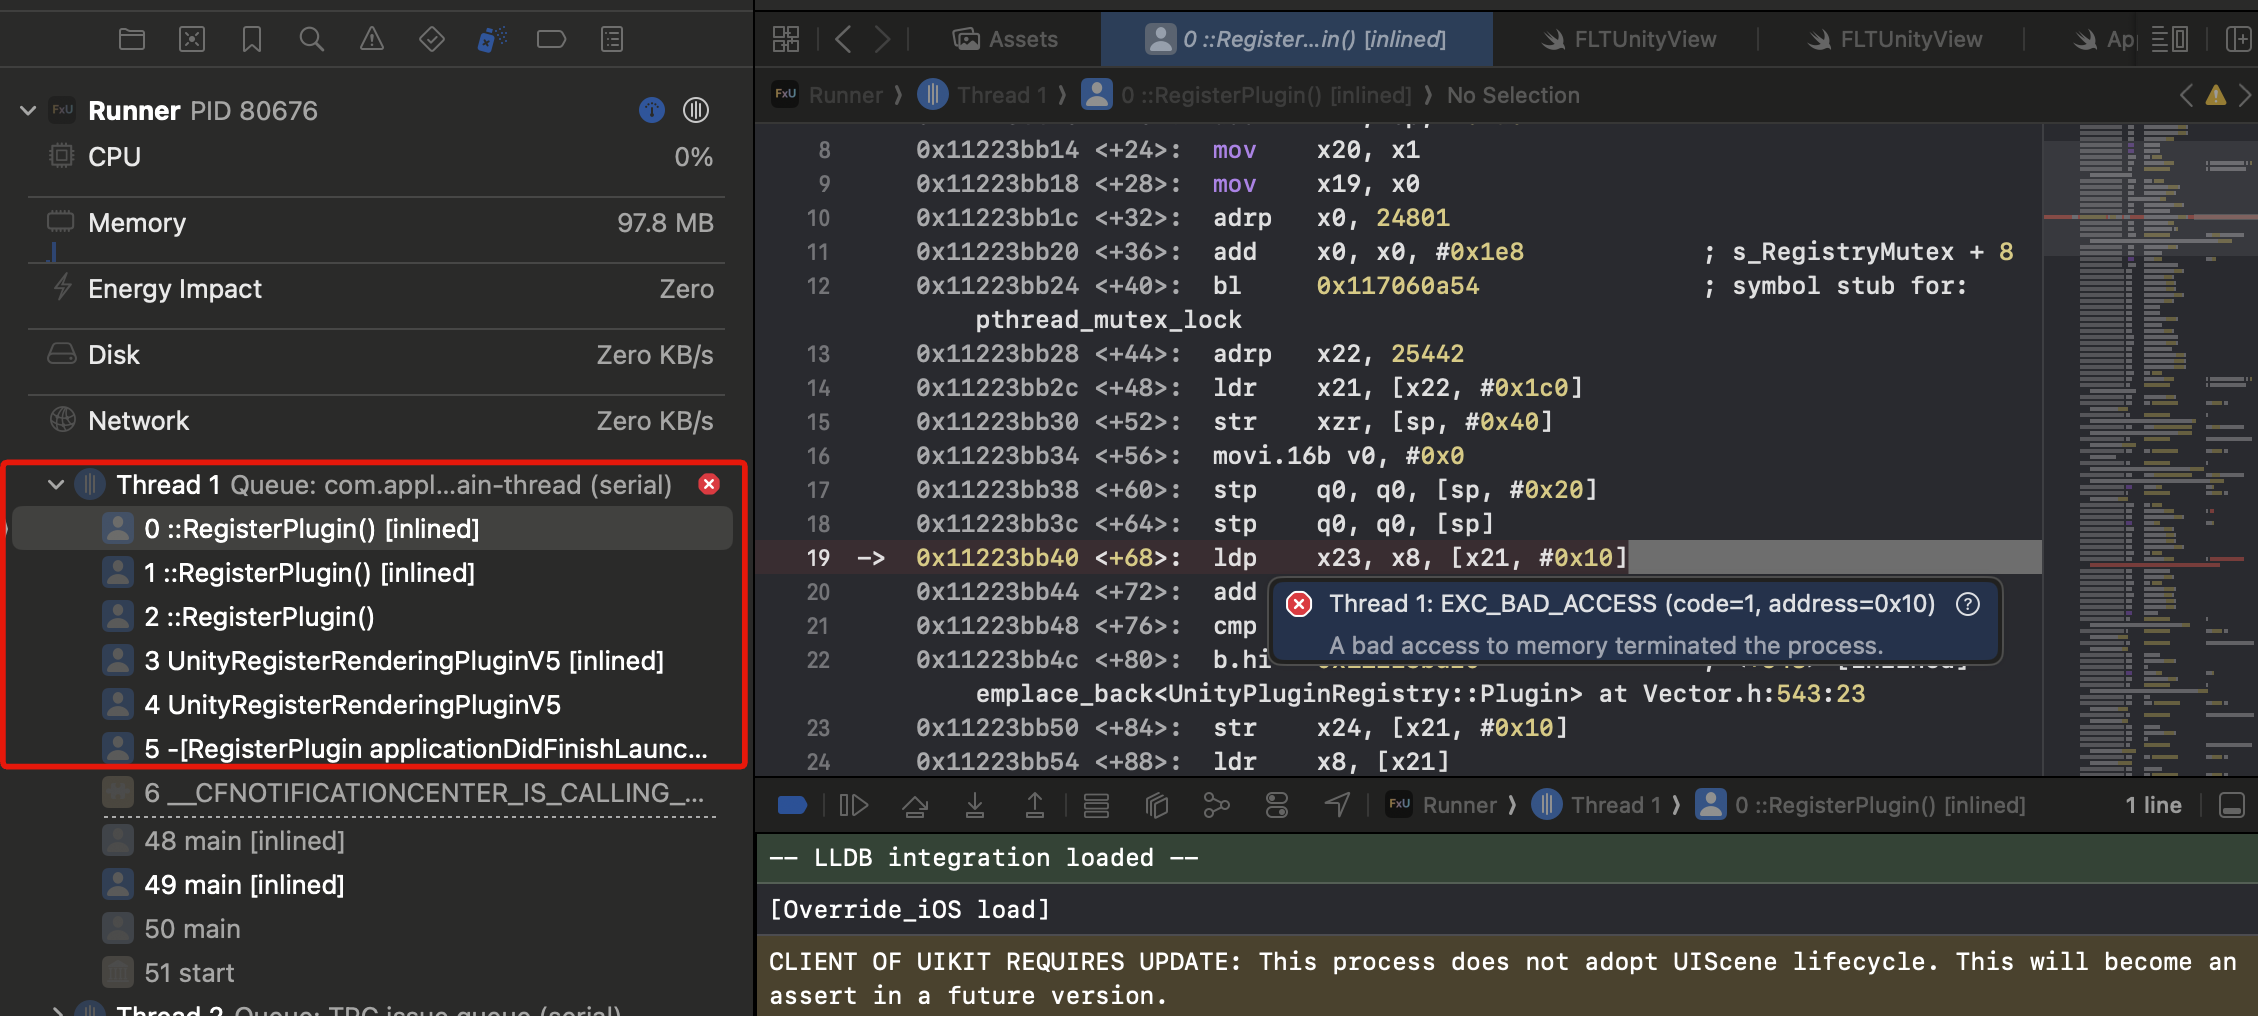Open the FLTUnityView tab beside the Register tab
The image size is (2258, 1016).
[1628, 39]
